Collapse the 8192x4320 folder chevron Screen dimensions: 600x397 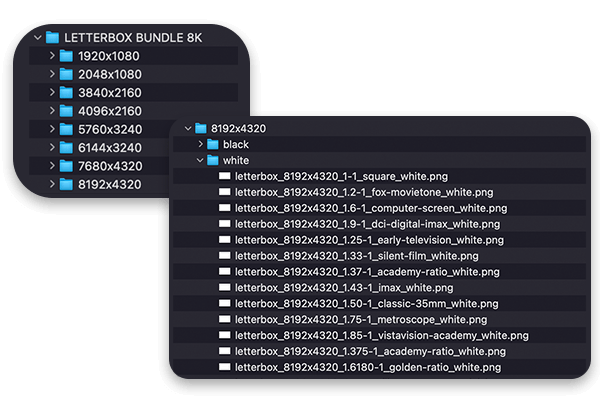(x=188, y=128)
